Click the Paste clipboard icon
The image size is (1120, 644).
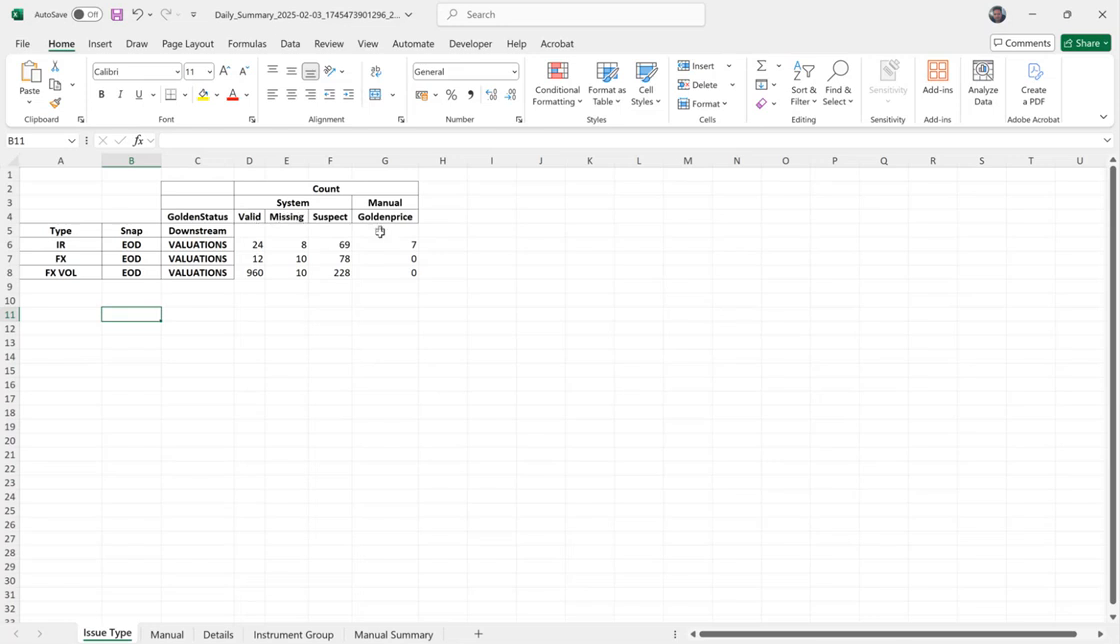[x=29, y=72]
